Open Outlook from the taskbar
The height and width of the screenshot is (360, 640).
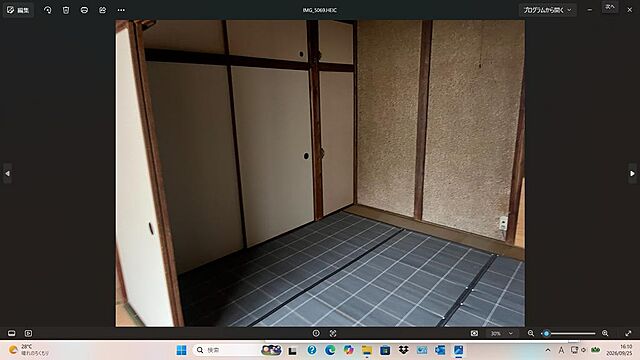click(x=440, y=350)
